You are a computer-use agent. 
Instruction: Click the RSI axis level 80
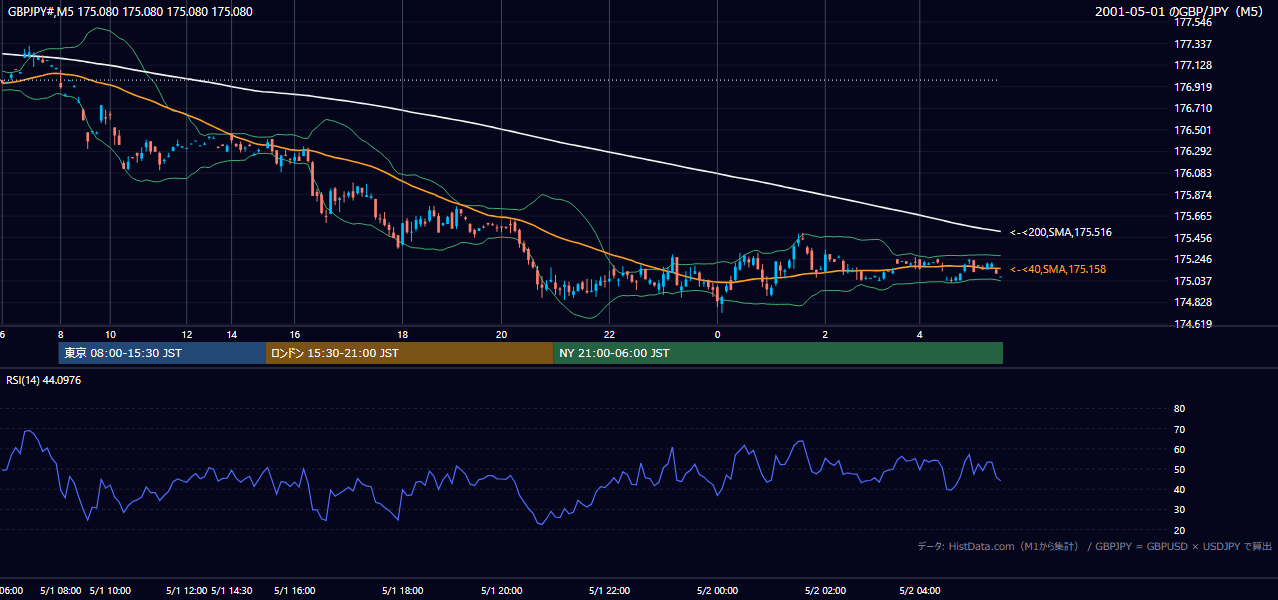pyautogui.click(x=1179, y=409)
